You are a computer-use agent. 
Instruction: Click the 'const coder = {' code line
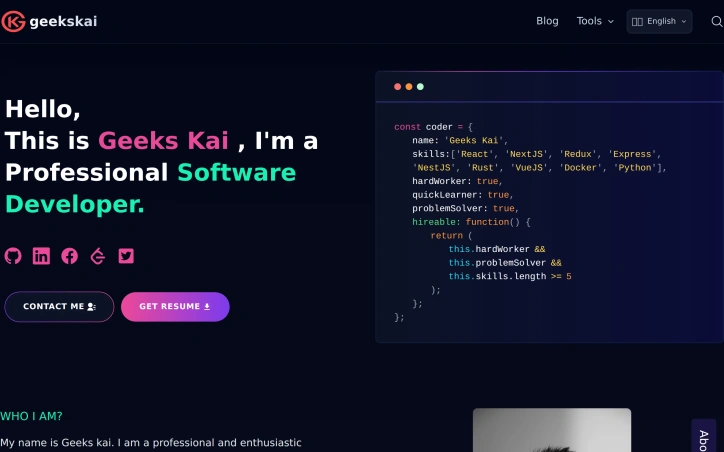(434, 127)
